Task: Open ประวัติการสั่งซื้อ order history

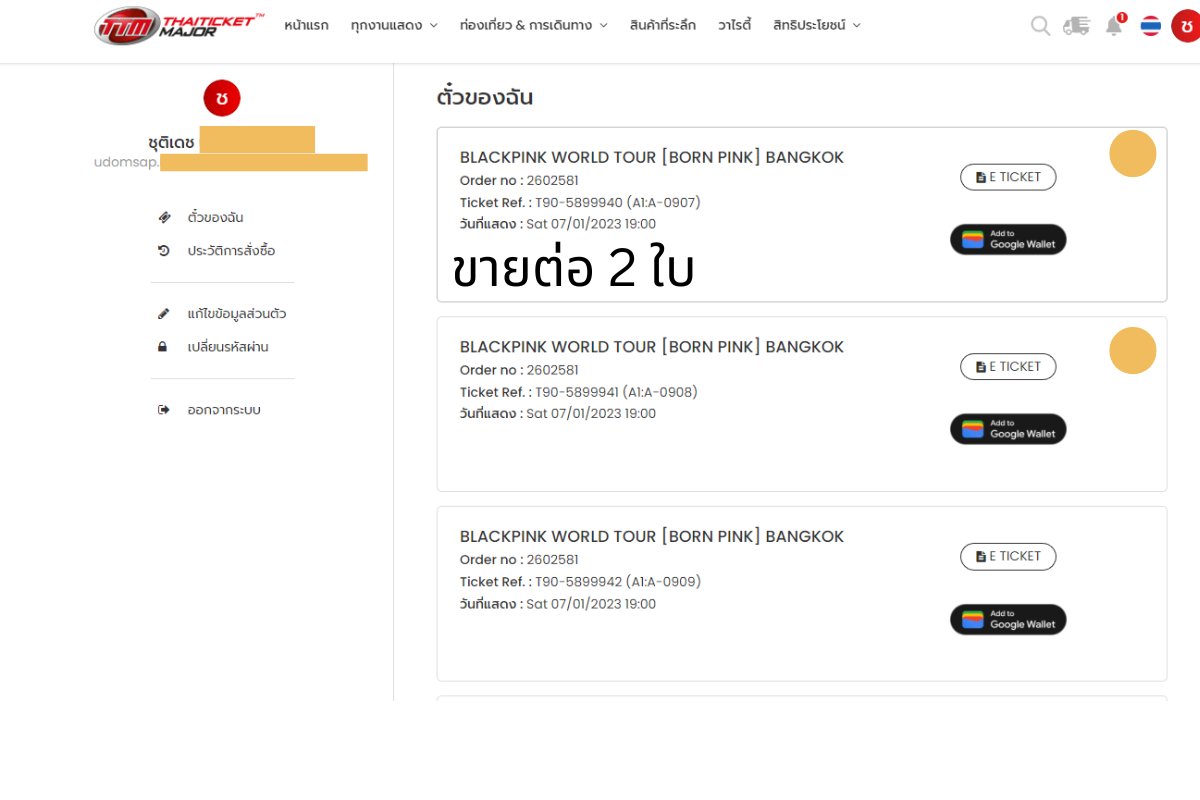Action: (x=231, y=250)
